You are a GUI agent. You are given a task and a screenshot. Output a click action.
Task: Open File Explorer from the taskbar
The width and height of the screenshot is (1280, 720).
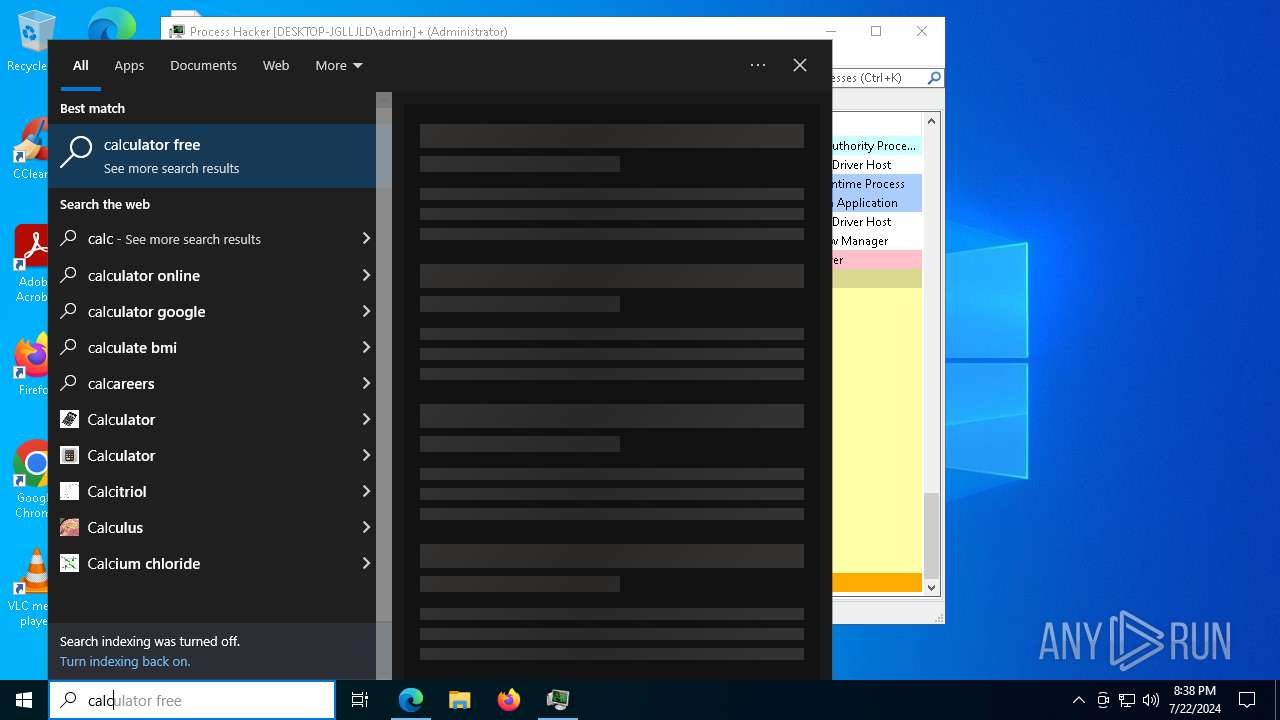(460, 700)
